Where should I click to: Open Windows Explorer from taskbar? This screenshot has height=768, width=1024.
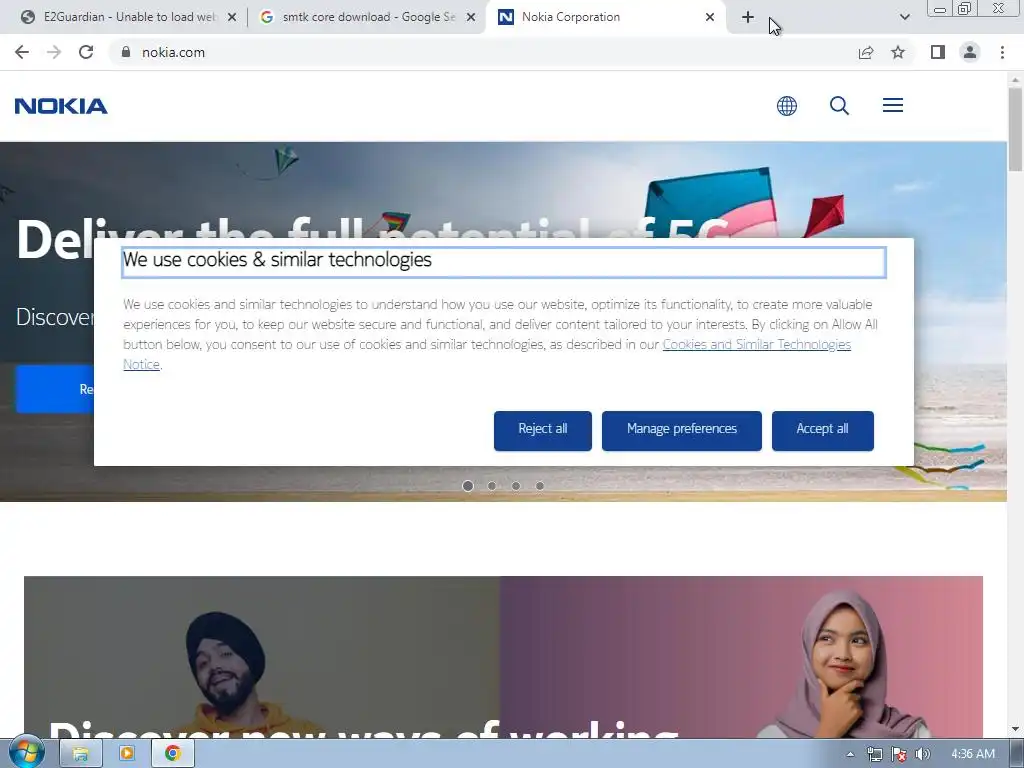(x=80, y=754)
